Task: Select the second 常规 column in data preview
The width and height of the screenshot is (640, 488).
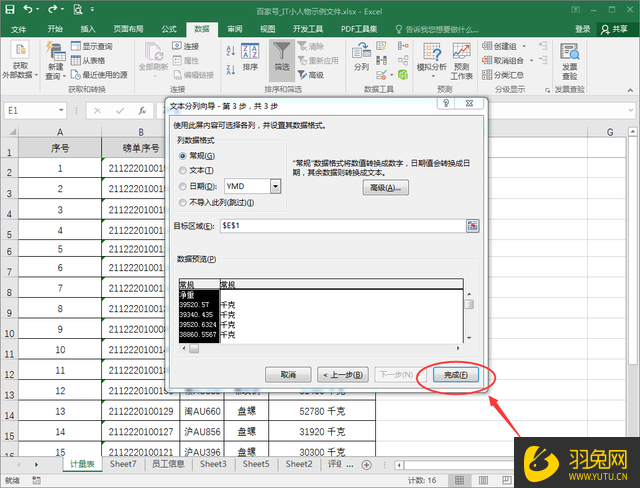Action: click(341, 284)
